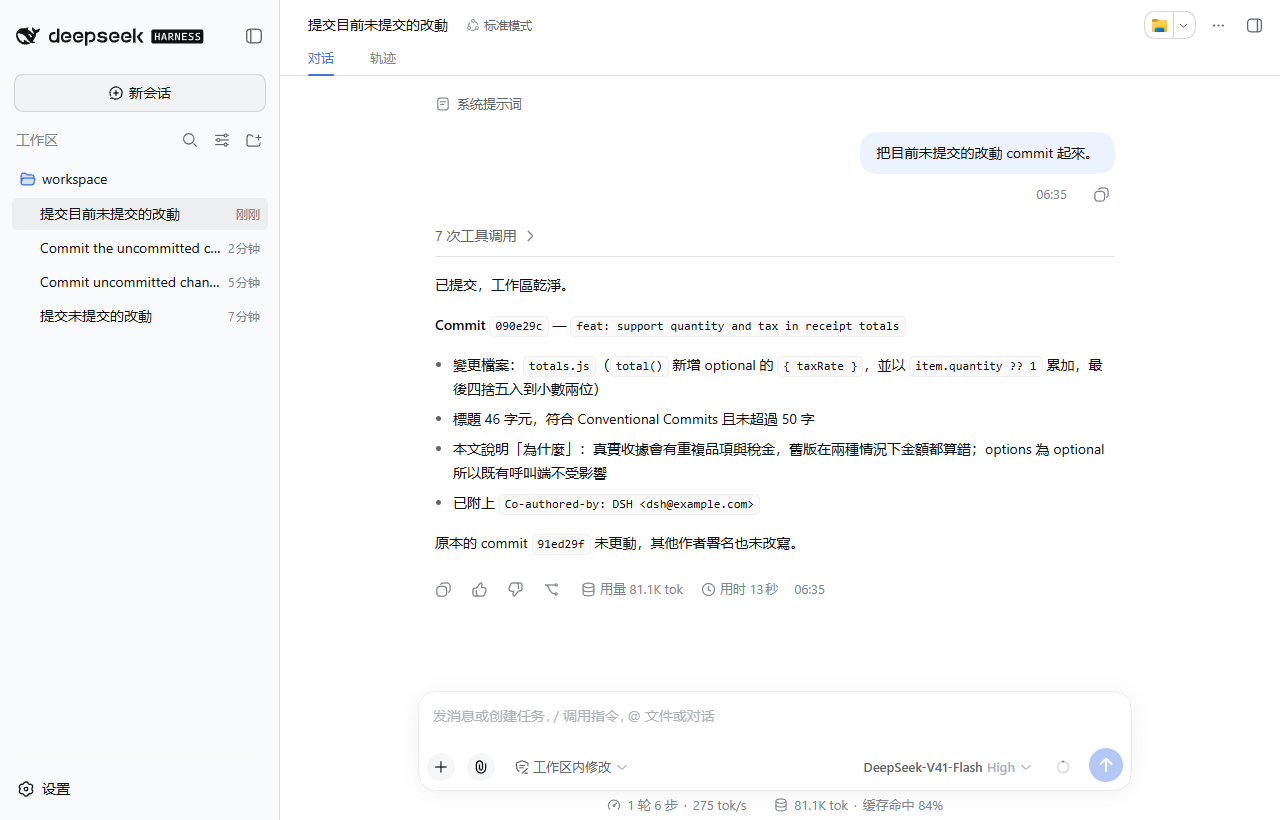This screenshot has width=1280, height=820.
Task: Copy the assistant reply
Action: pyautogui.click(x=443, y=590)
